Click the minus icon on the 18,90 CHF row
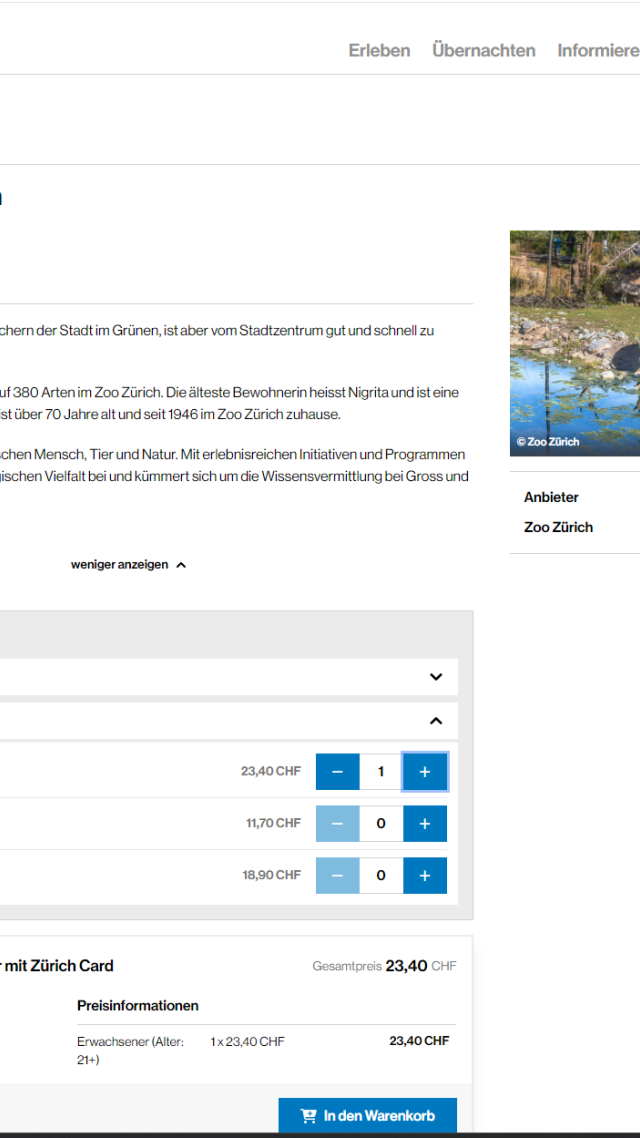Viewport: 640px width, 1138px height. 337,875
